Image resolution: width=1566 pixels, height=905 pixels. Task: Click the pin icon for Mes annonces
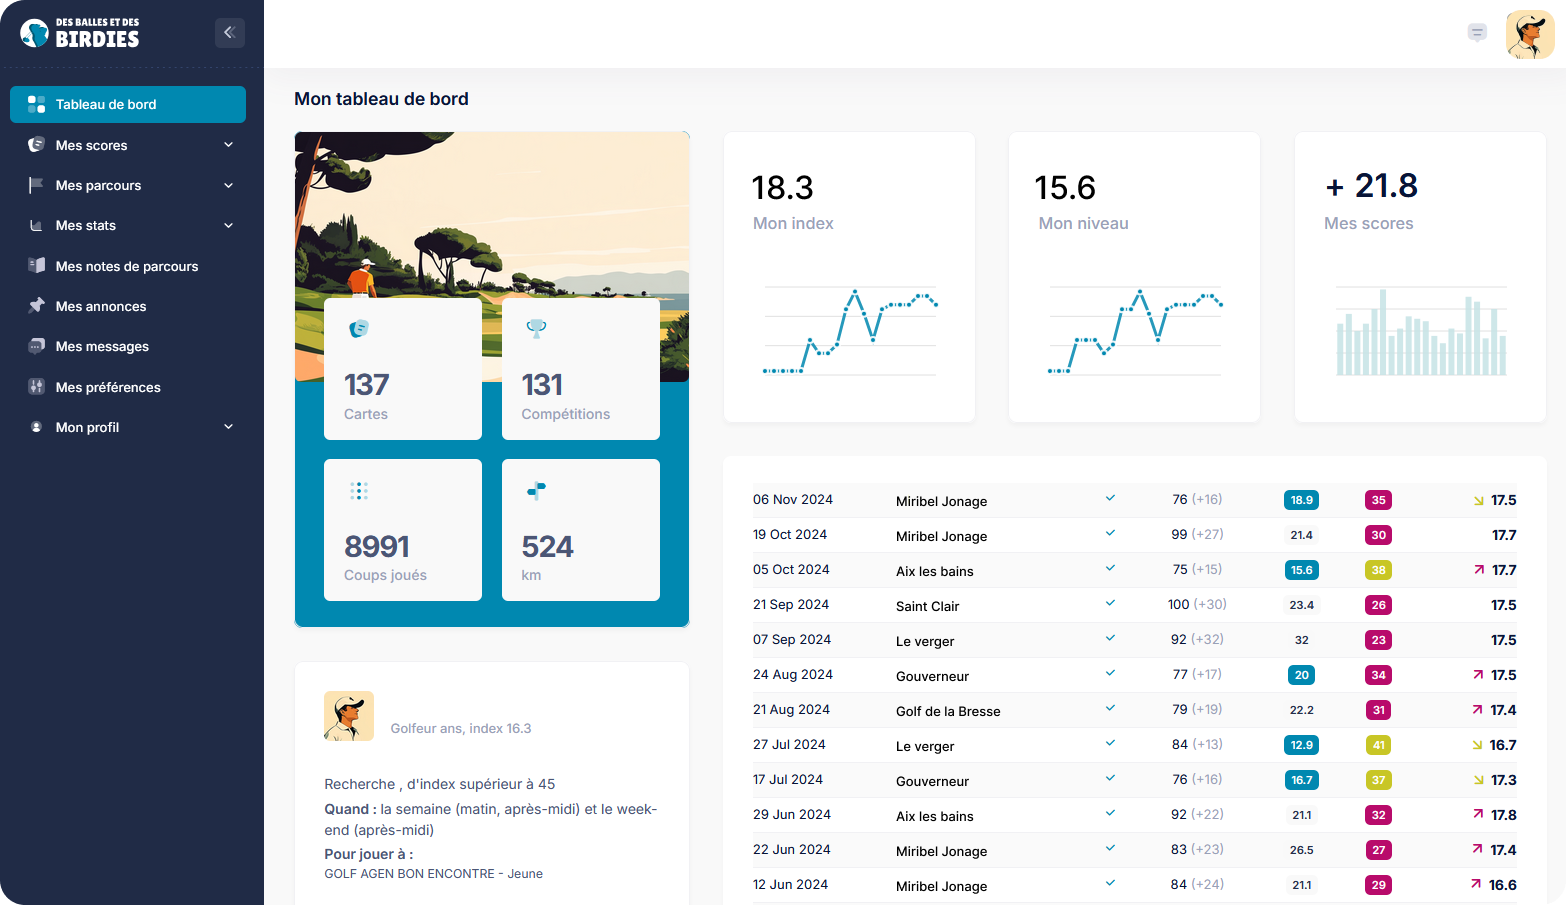tap(36, 306)
